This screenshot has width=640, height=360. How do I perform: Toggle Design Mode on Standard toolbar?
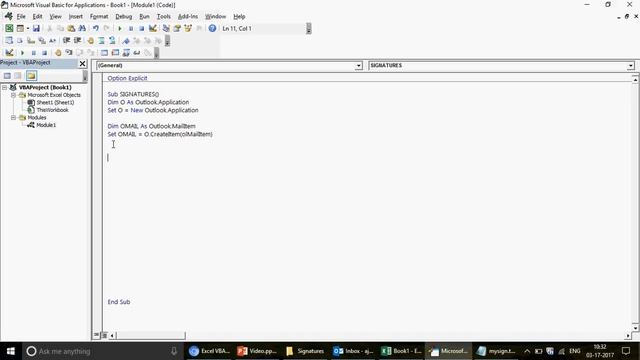tap(152, 28)
